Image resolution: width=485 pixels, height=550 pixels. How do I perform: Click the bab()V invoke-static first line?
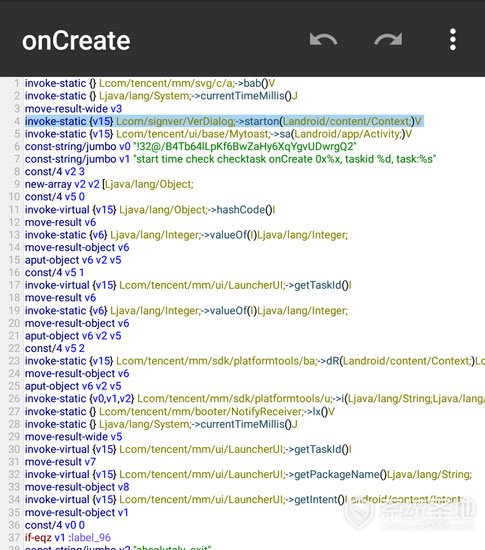150,83
